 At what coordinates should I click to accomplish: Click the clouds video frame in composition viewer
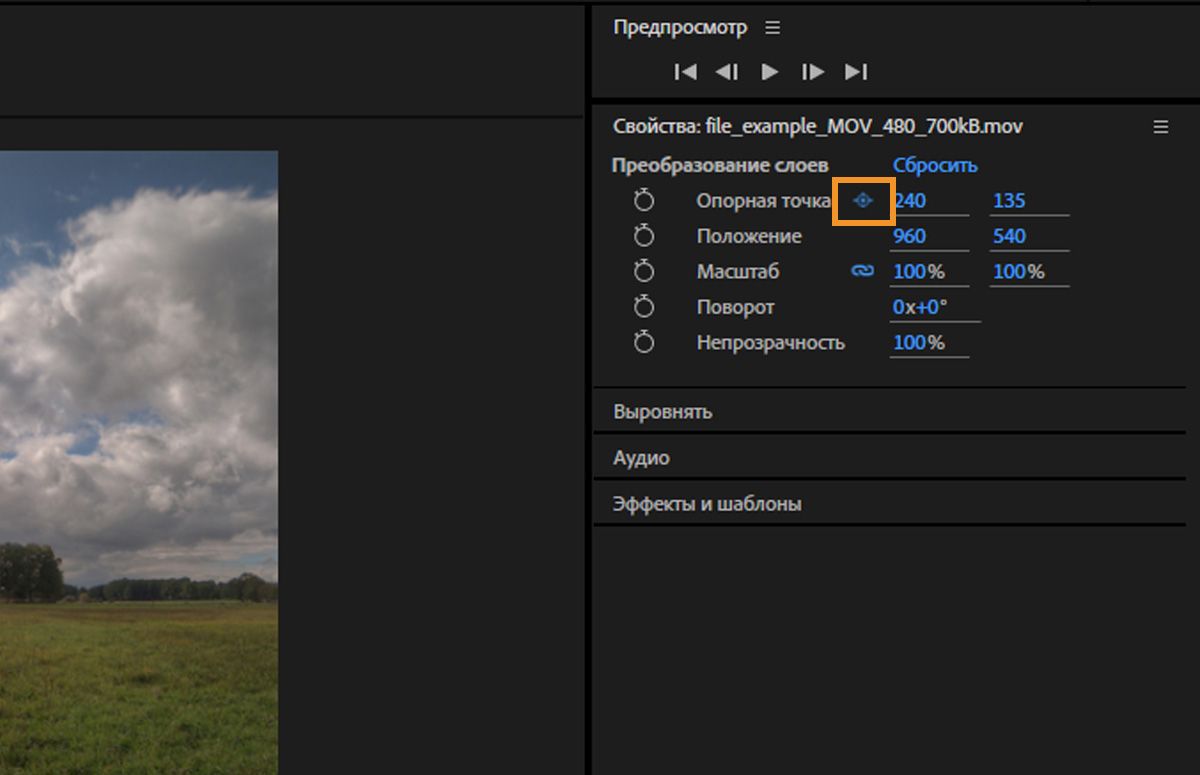139,462
